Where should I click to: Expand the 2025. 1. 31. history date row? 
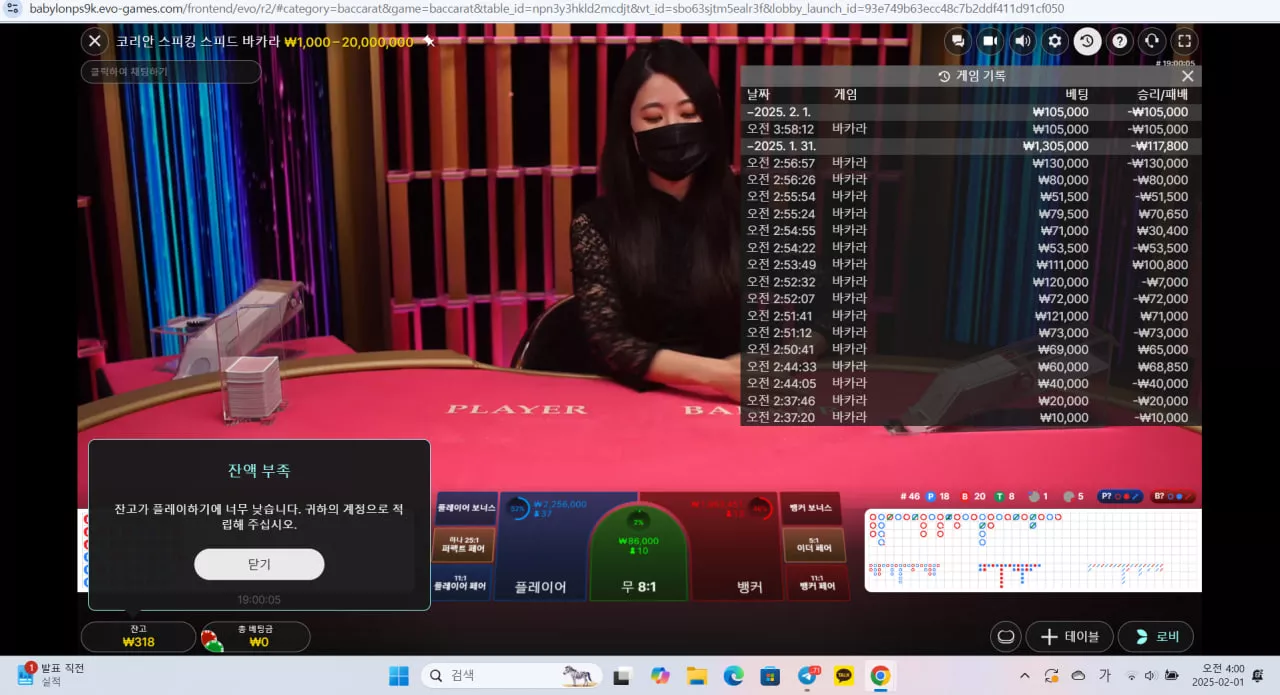(970, 146)
